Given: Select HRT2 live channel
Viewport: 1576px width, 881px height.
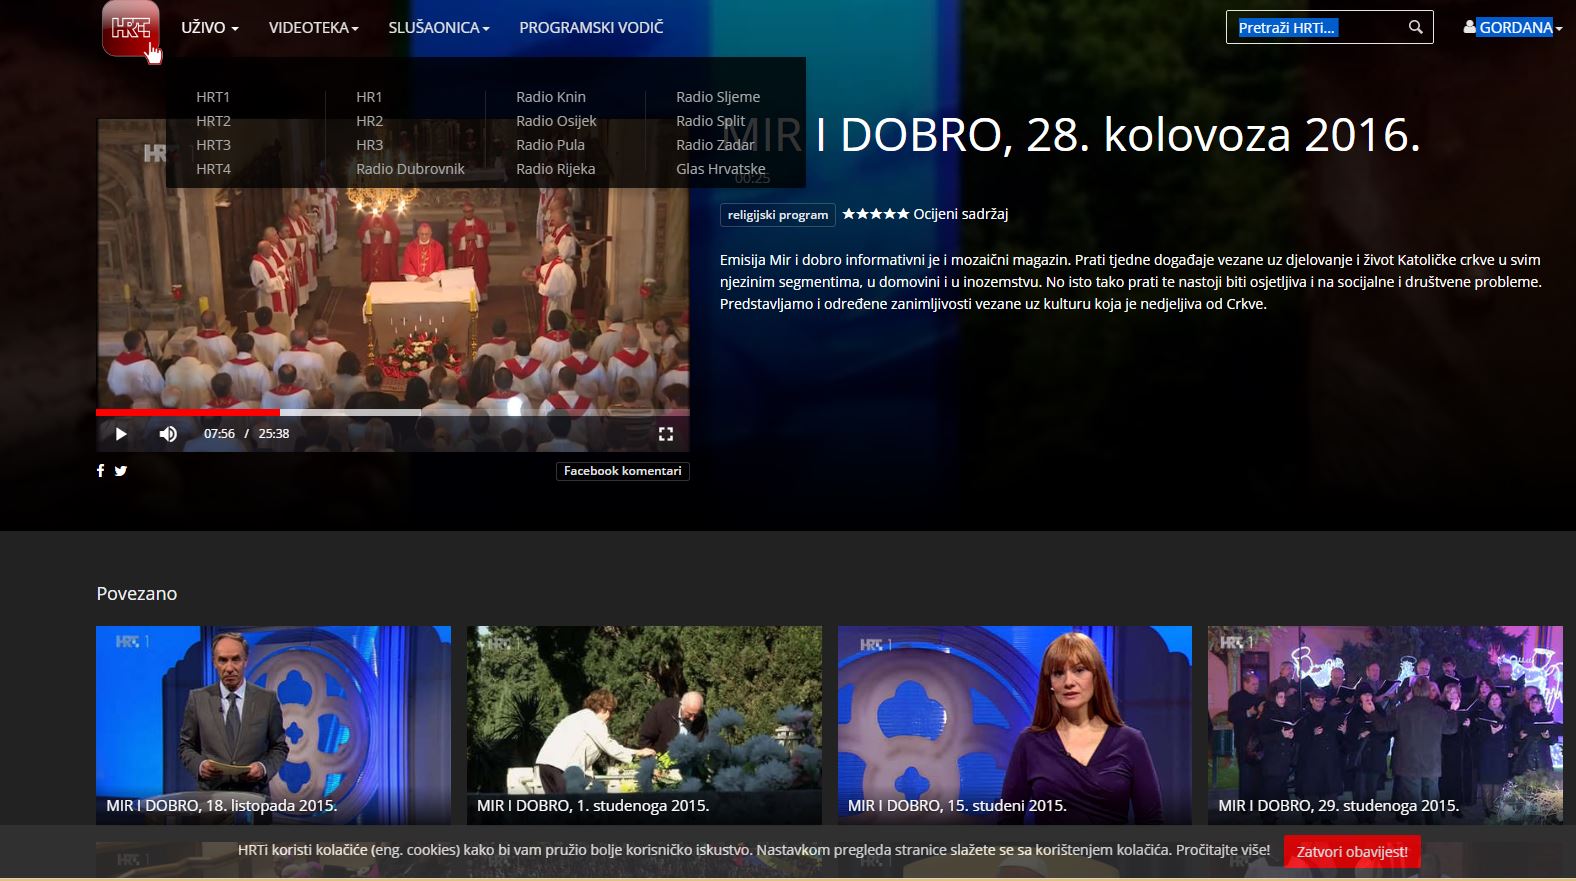Looking at the screenshot, I should pos(213,121).
